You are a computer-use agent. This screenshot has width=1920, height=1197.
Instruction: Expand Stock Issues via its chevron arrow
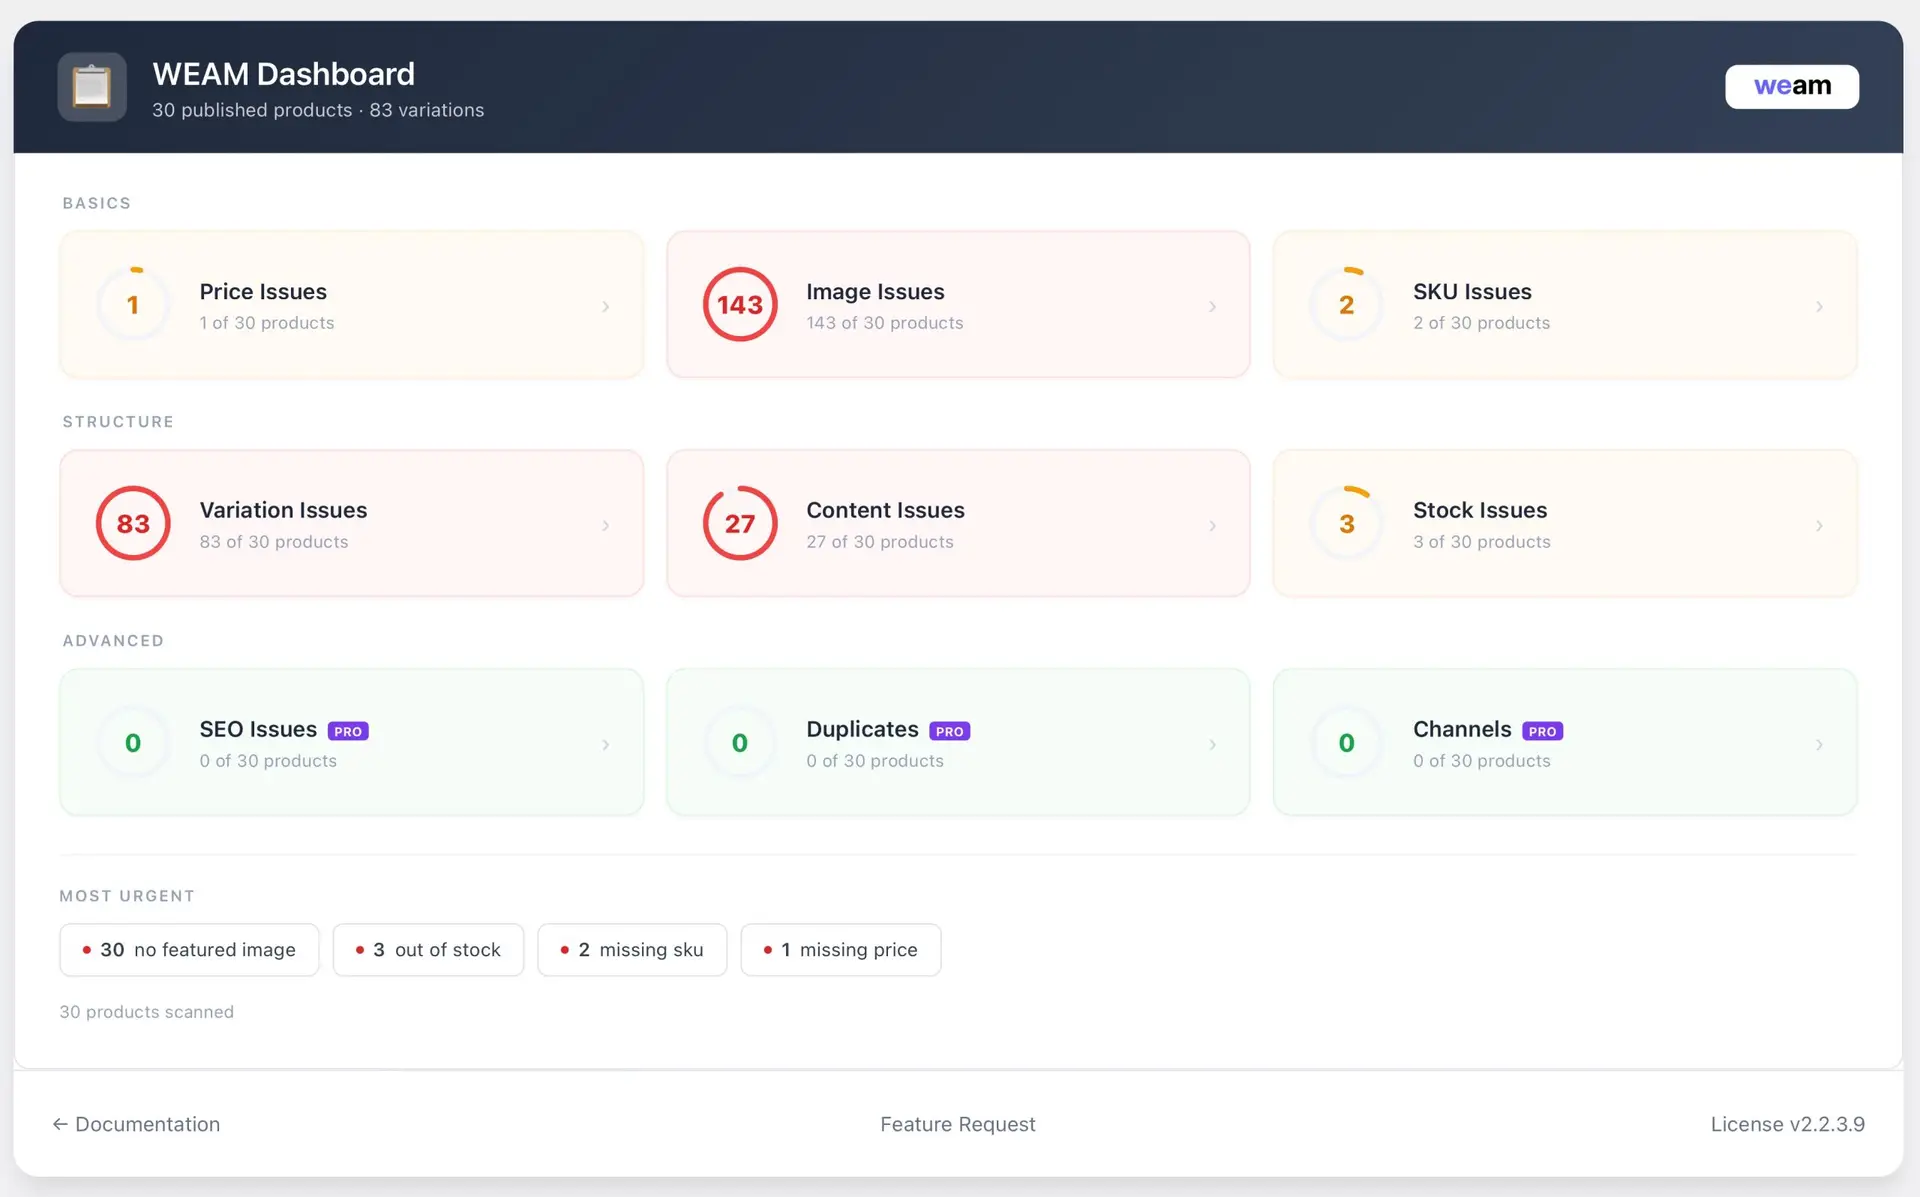1818,526
